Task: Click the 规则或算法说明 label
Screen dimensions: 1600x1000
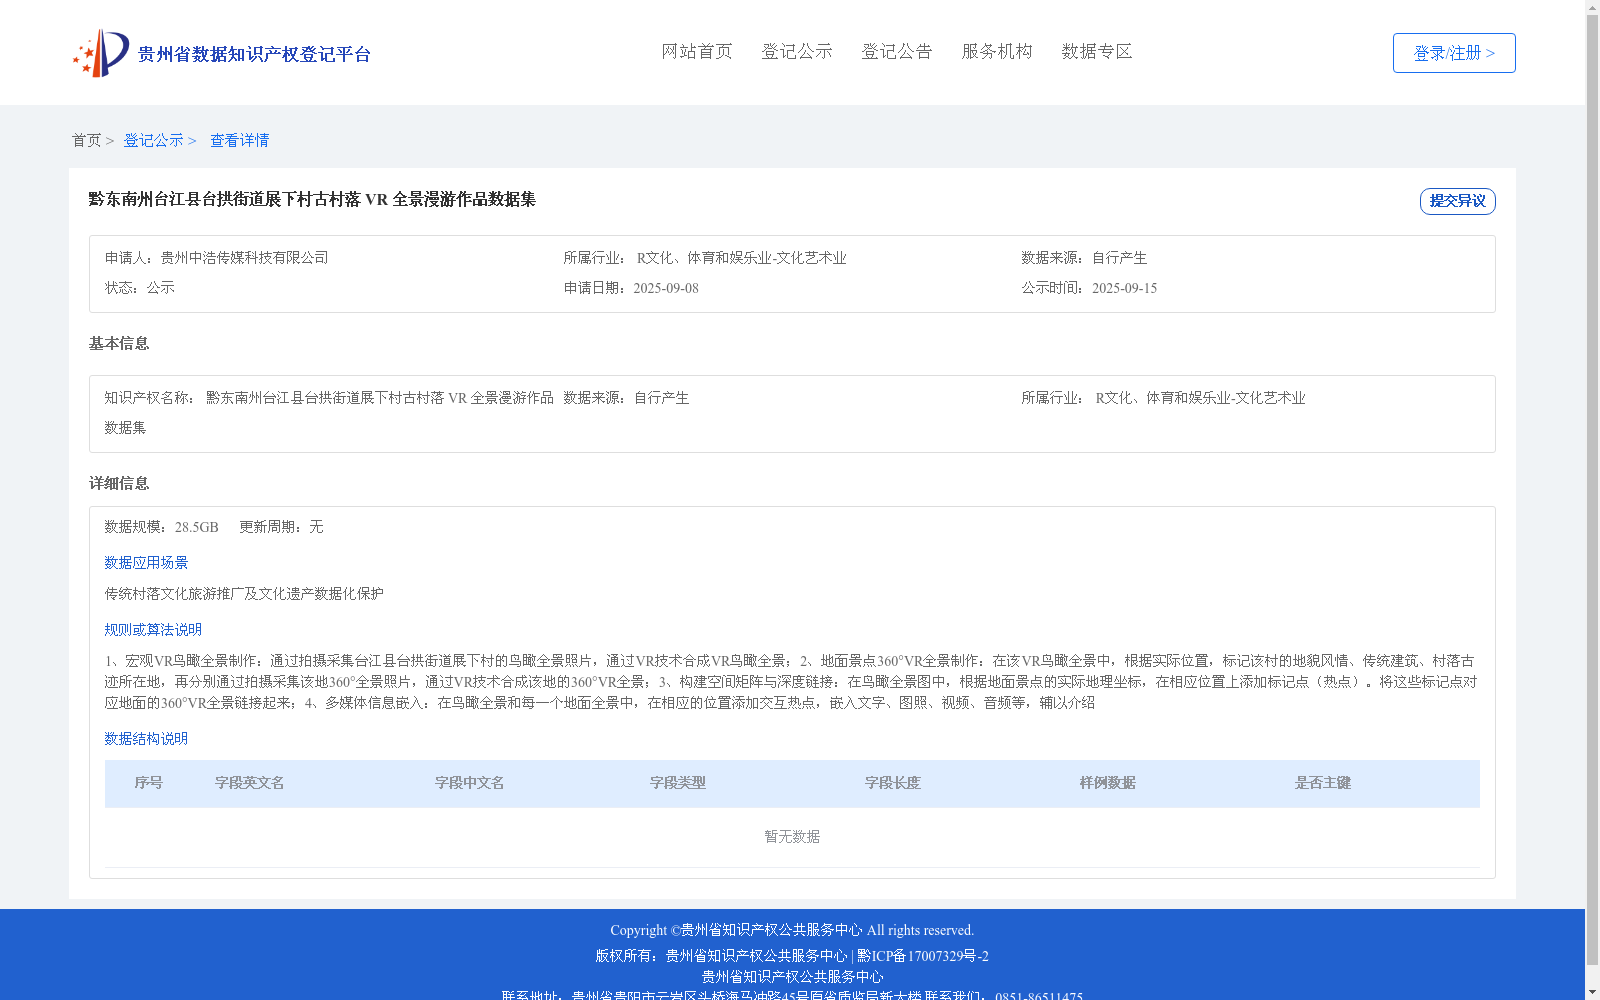Action: click(x=153, y=630)
